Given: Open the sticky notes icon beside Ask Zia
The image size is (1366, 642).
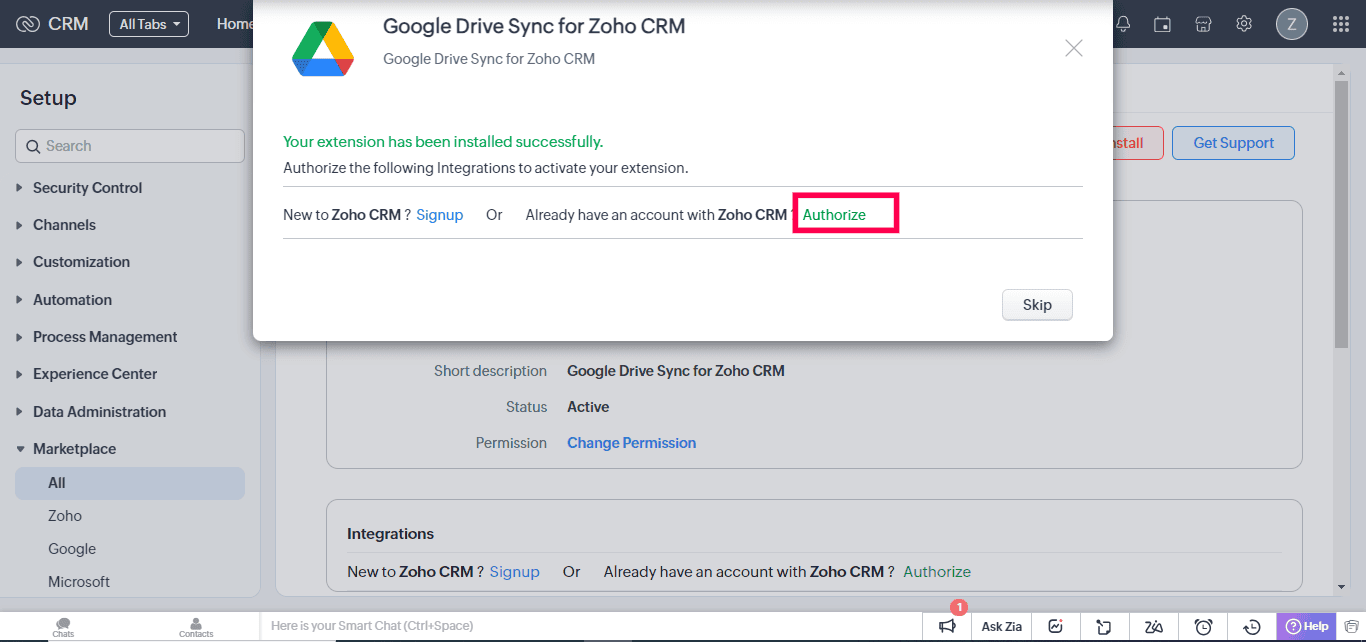Looking at the screenshot, I should pyautogui.click(x=1055, y=627).
